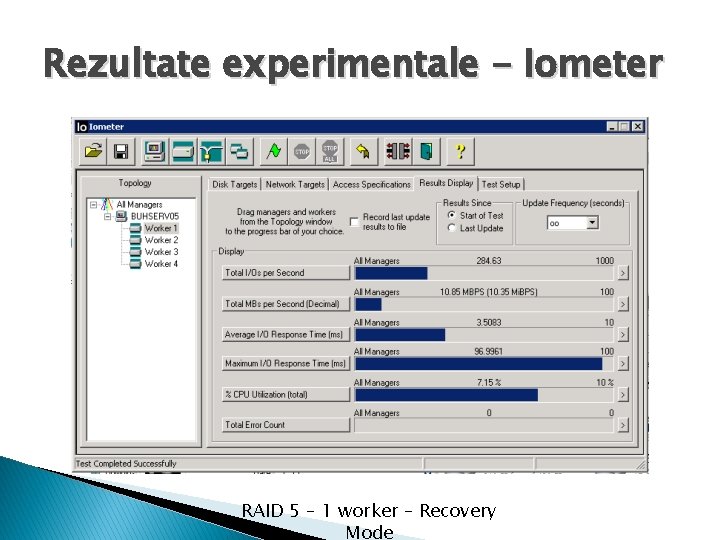Select the Results Display tab

[446, 183]
